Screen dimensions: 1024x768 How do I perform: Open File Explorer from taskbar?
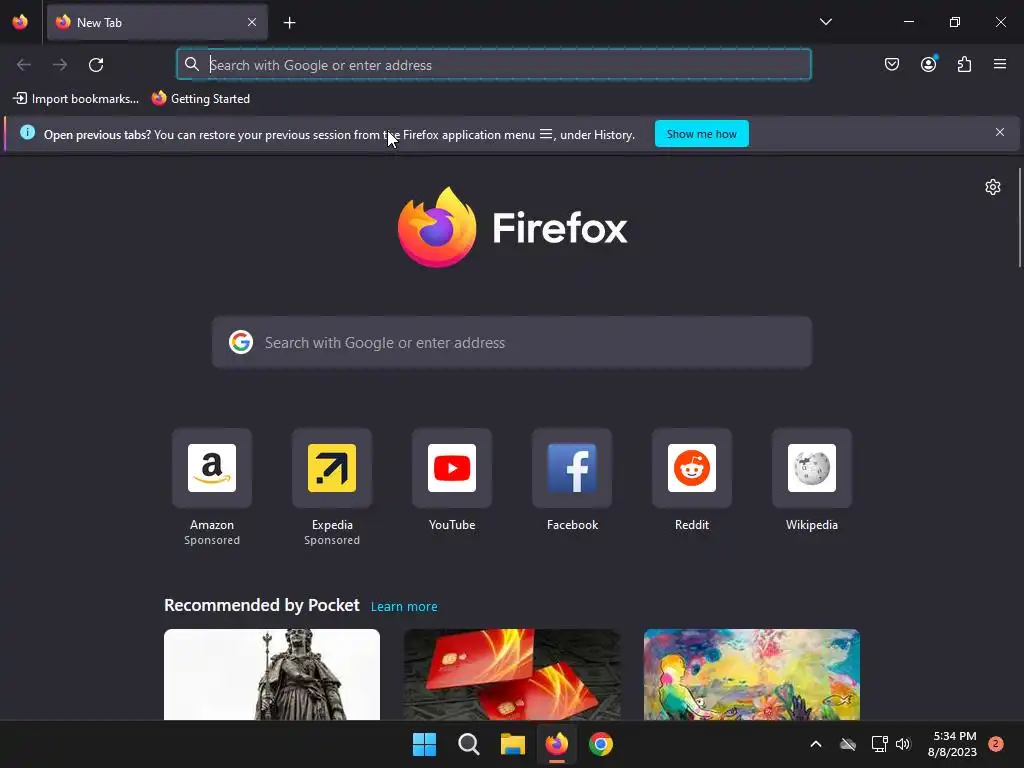[513, 744]
